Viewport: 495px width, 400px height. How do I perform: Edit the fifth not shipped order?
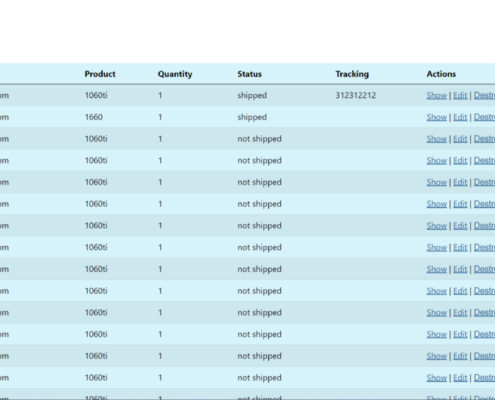tap(460, 226)
